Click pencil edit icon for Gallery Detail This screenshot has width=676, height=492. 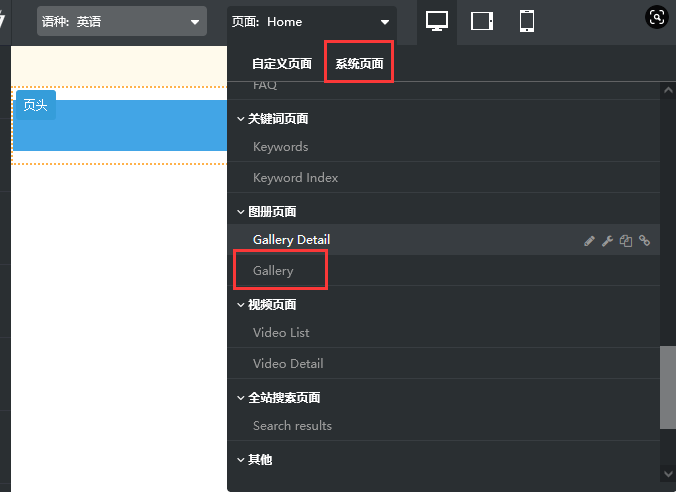pyautogui.click(x=589, y=241)
